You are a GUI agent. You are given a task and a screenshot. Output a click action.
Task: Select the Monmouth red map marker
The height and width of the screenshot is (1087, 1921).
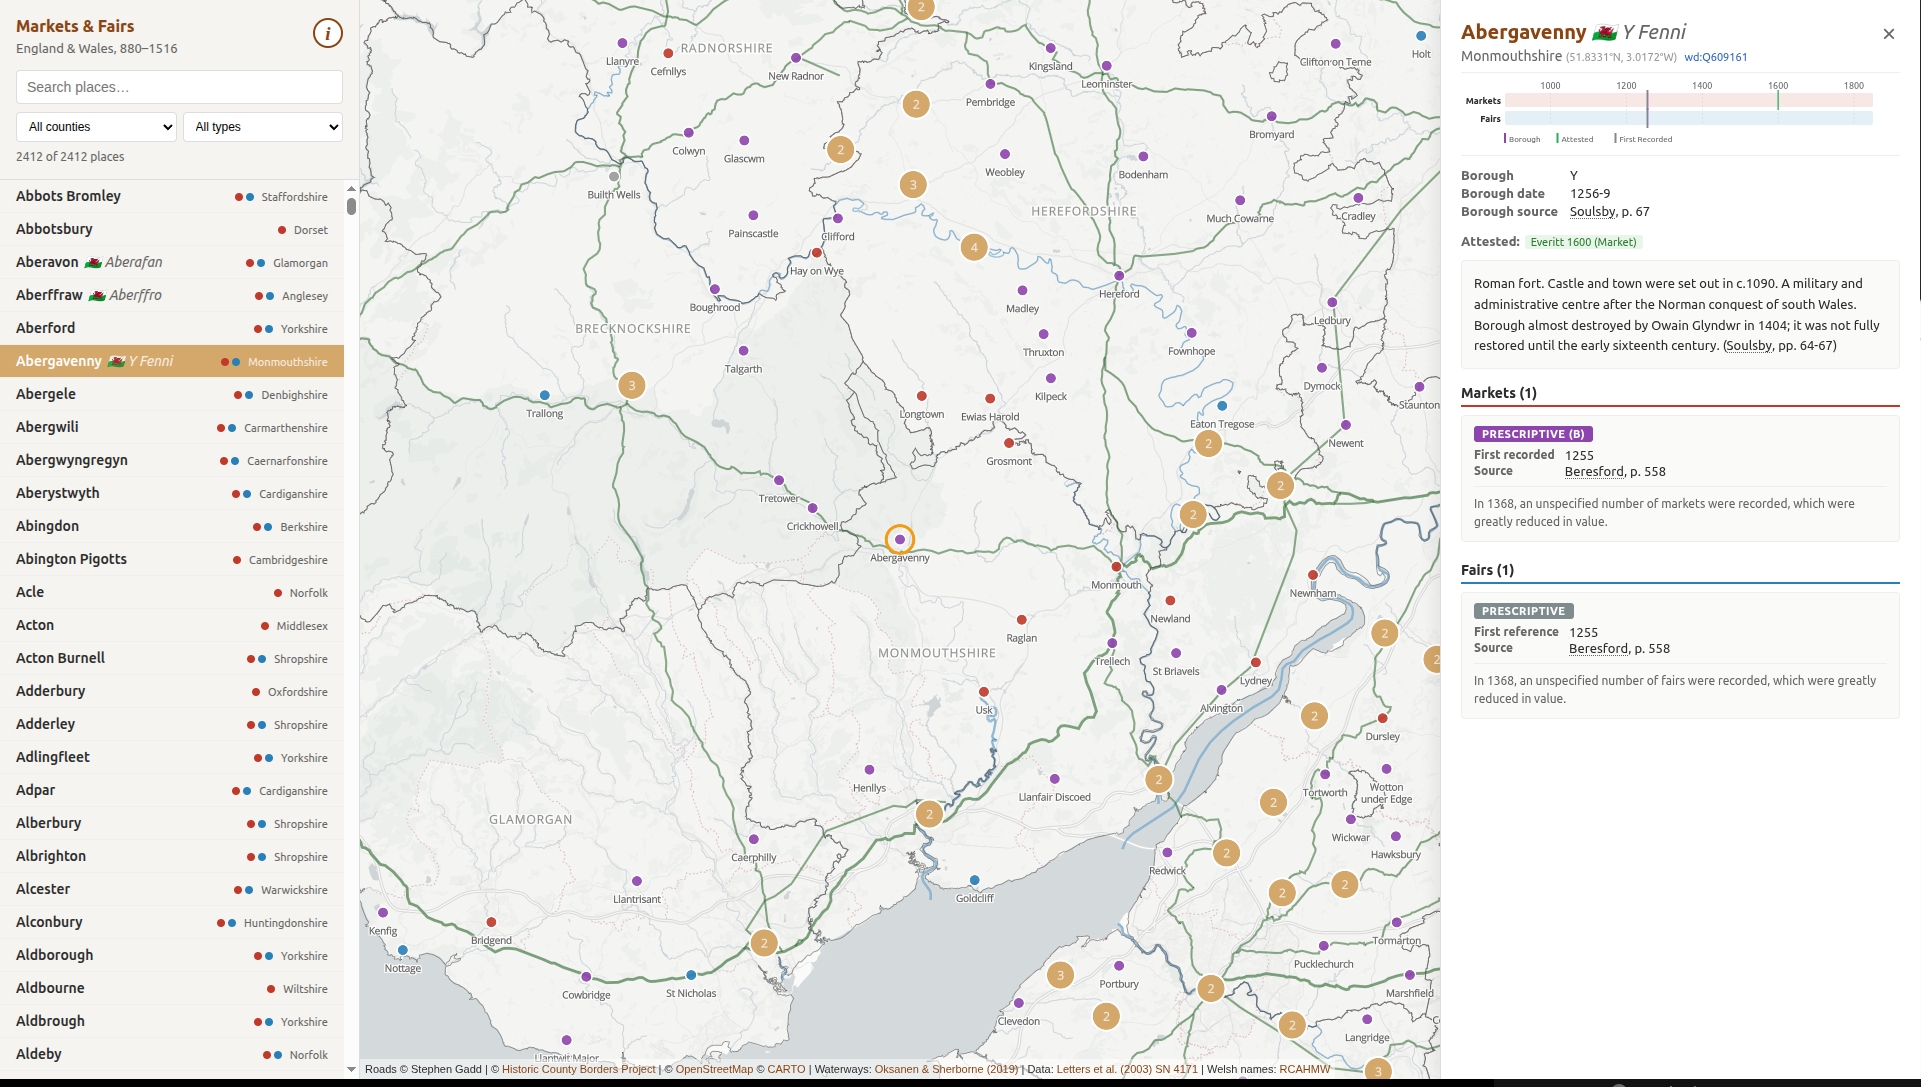1116,567
